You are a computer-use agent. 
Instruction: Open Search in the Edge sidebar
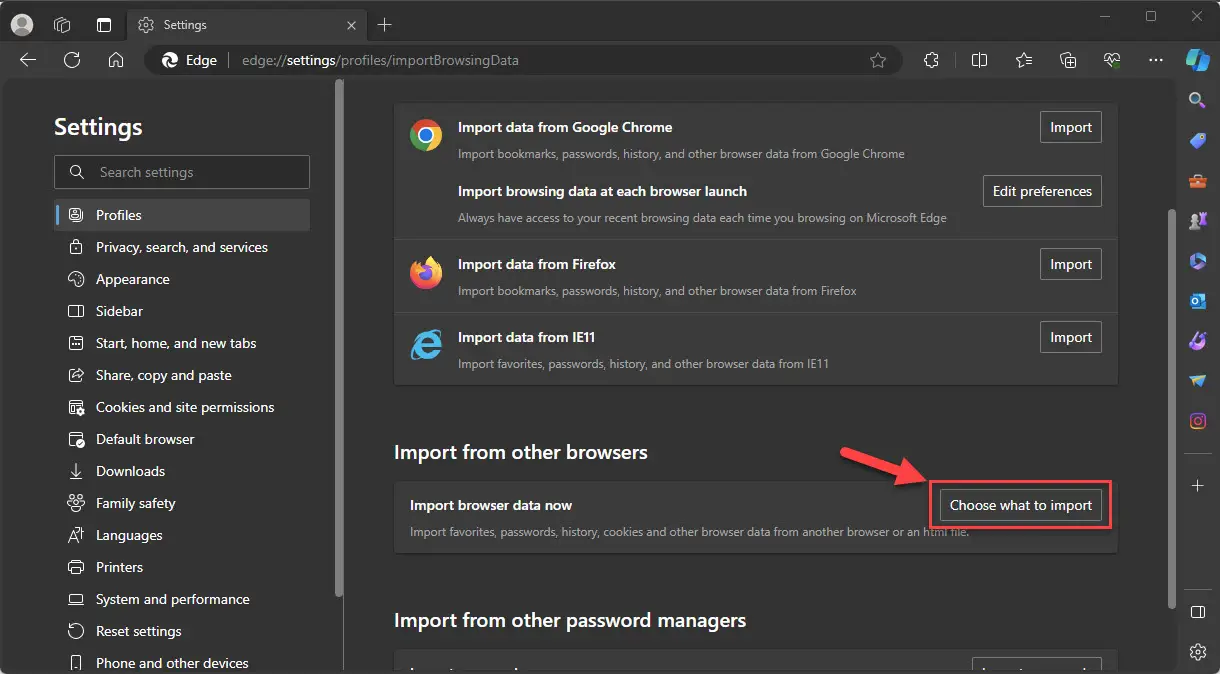pos(1197,100)
